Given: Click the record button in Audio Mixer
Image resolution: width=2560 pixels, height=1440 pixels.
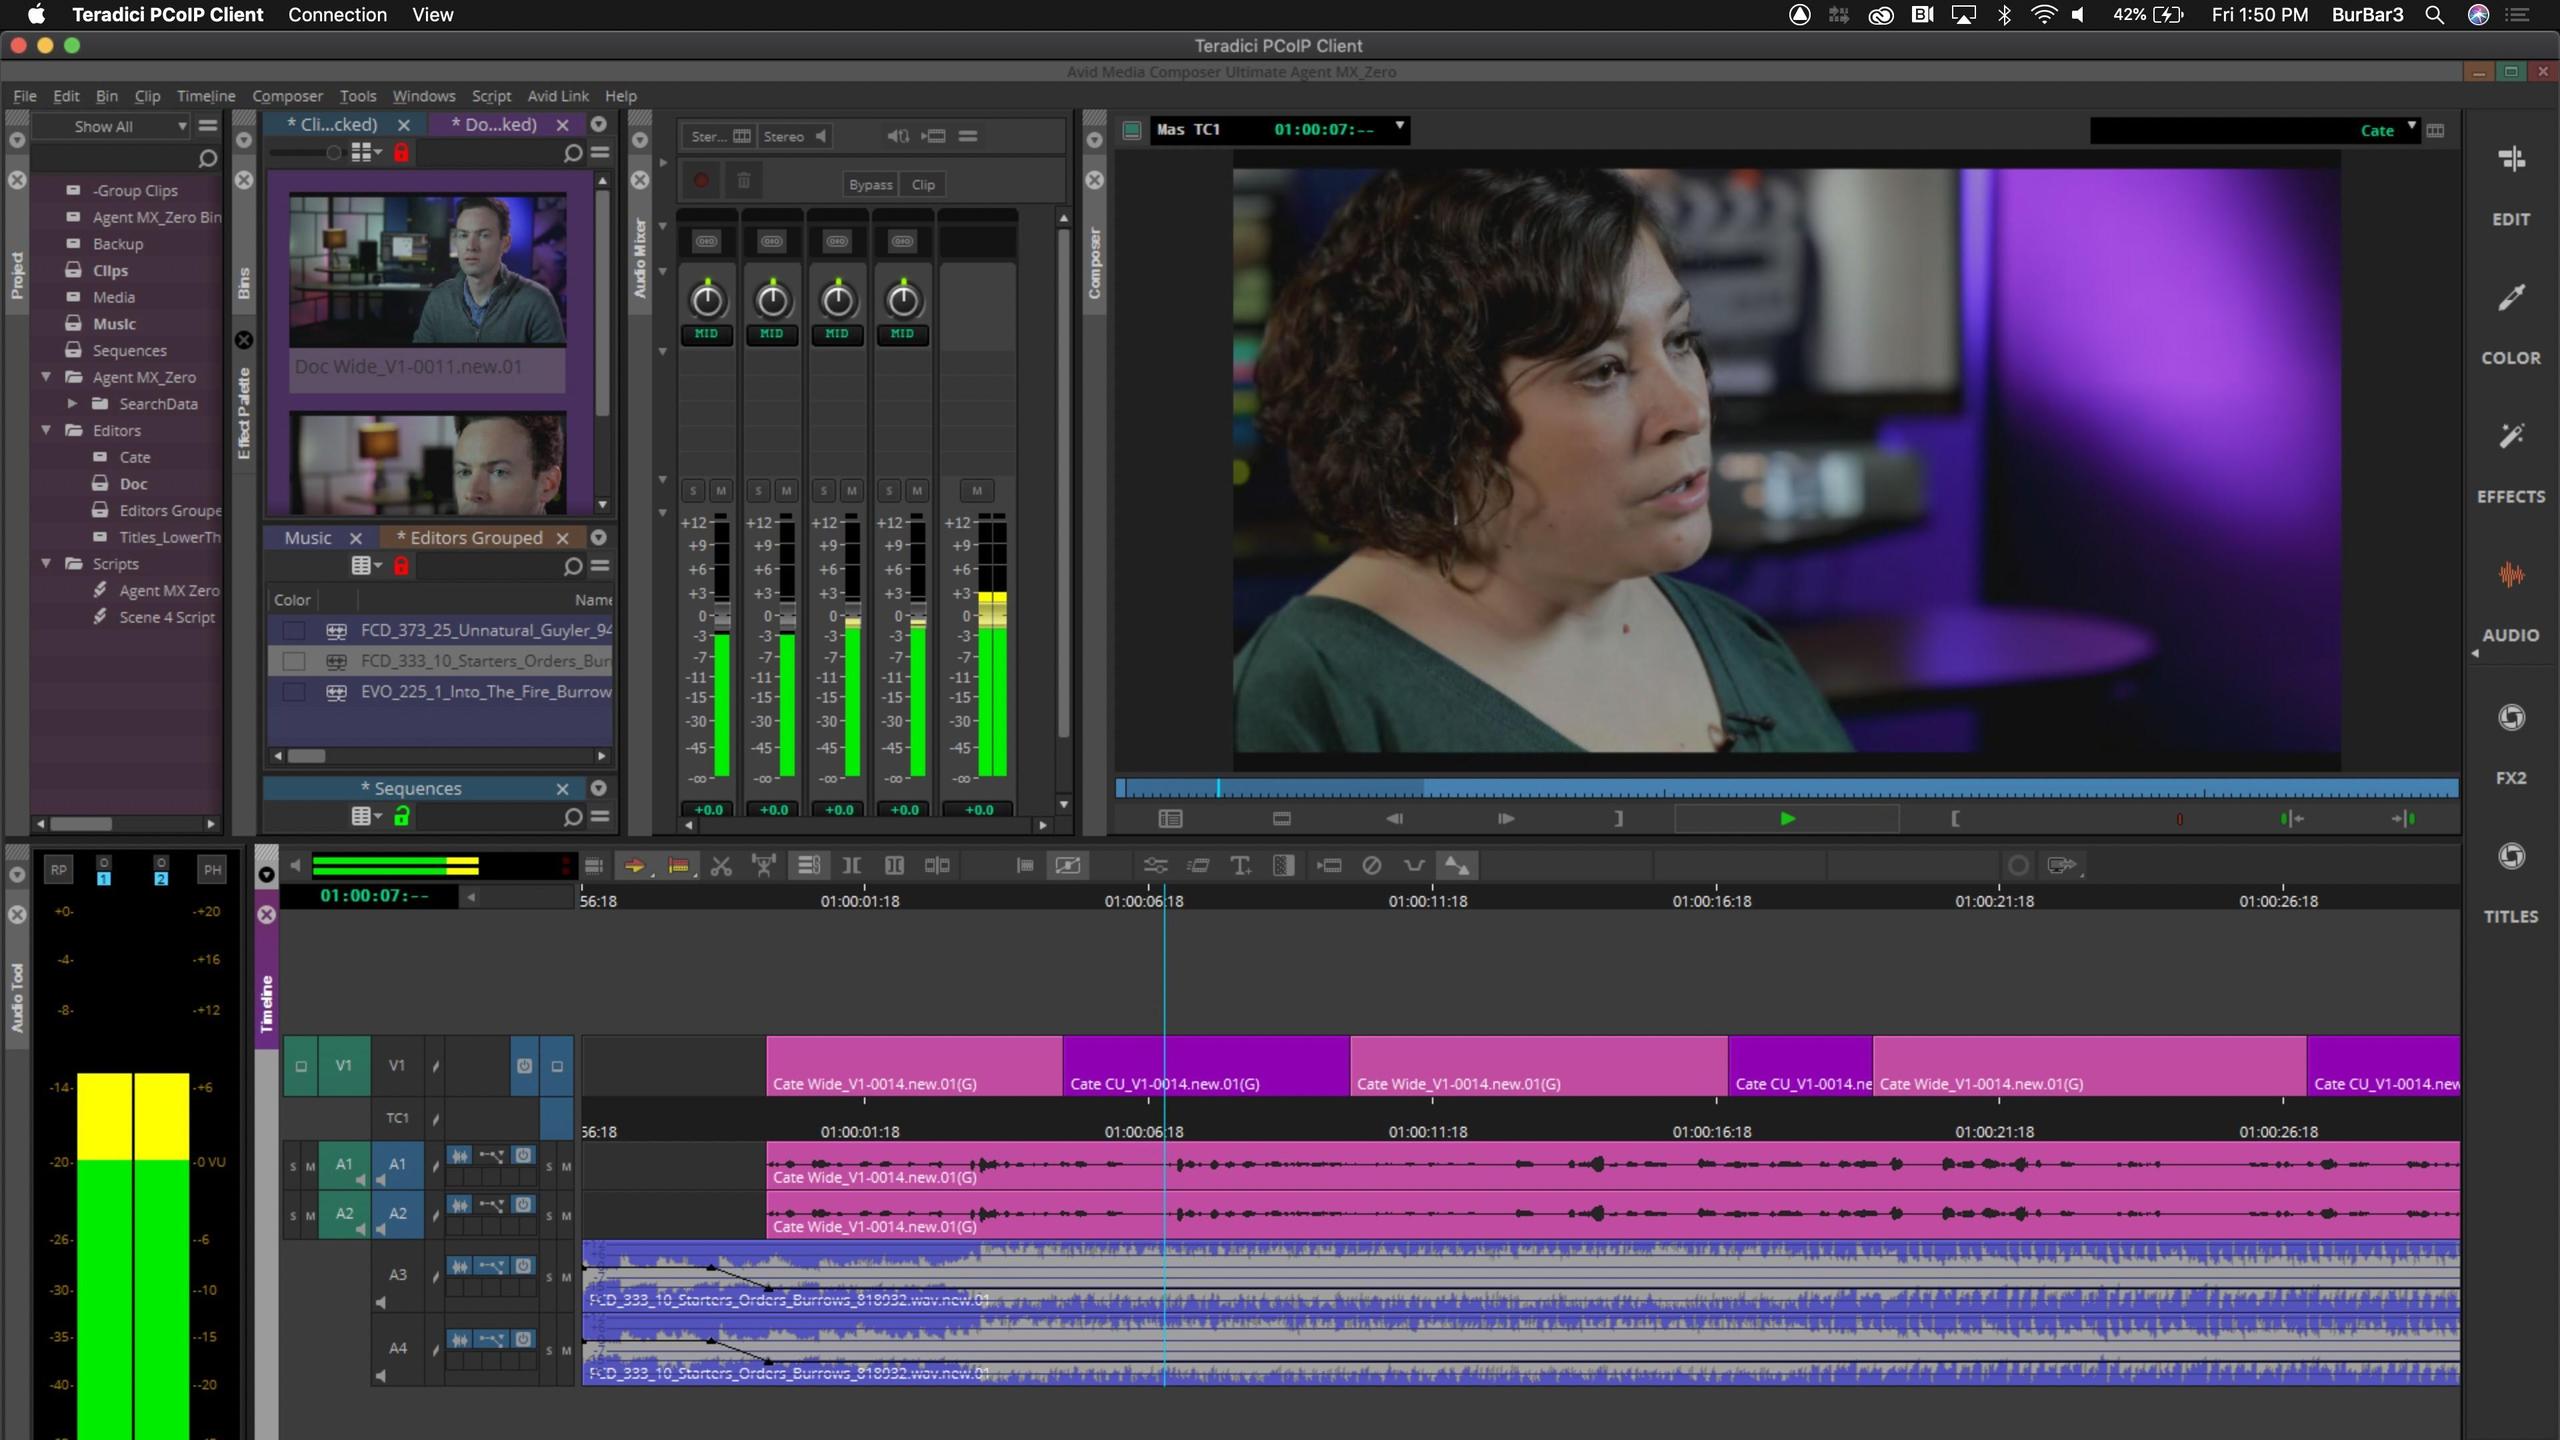Looking at the screenshot, I should [x=701, y=181].
